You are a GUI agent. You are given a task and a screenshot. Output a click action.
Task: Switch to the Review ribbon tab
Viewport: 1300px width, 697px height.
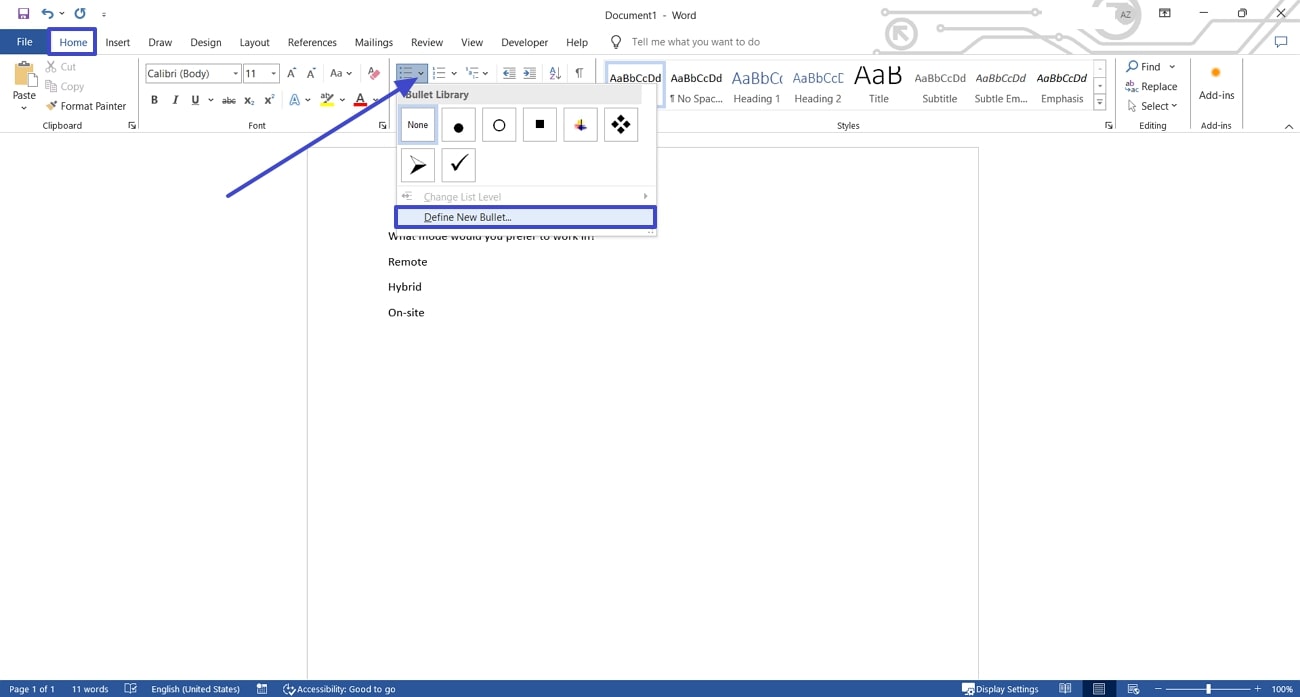(x=426, y=42)
